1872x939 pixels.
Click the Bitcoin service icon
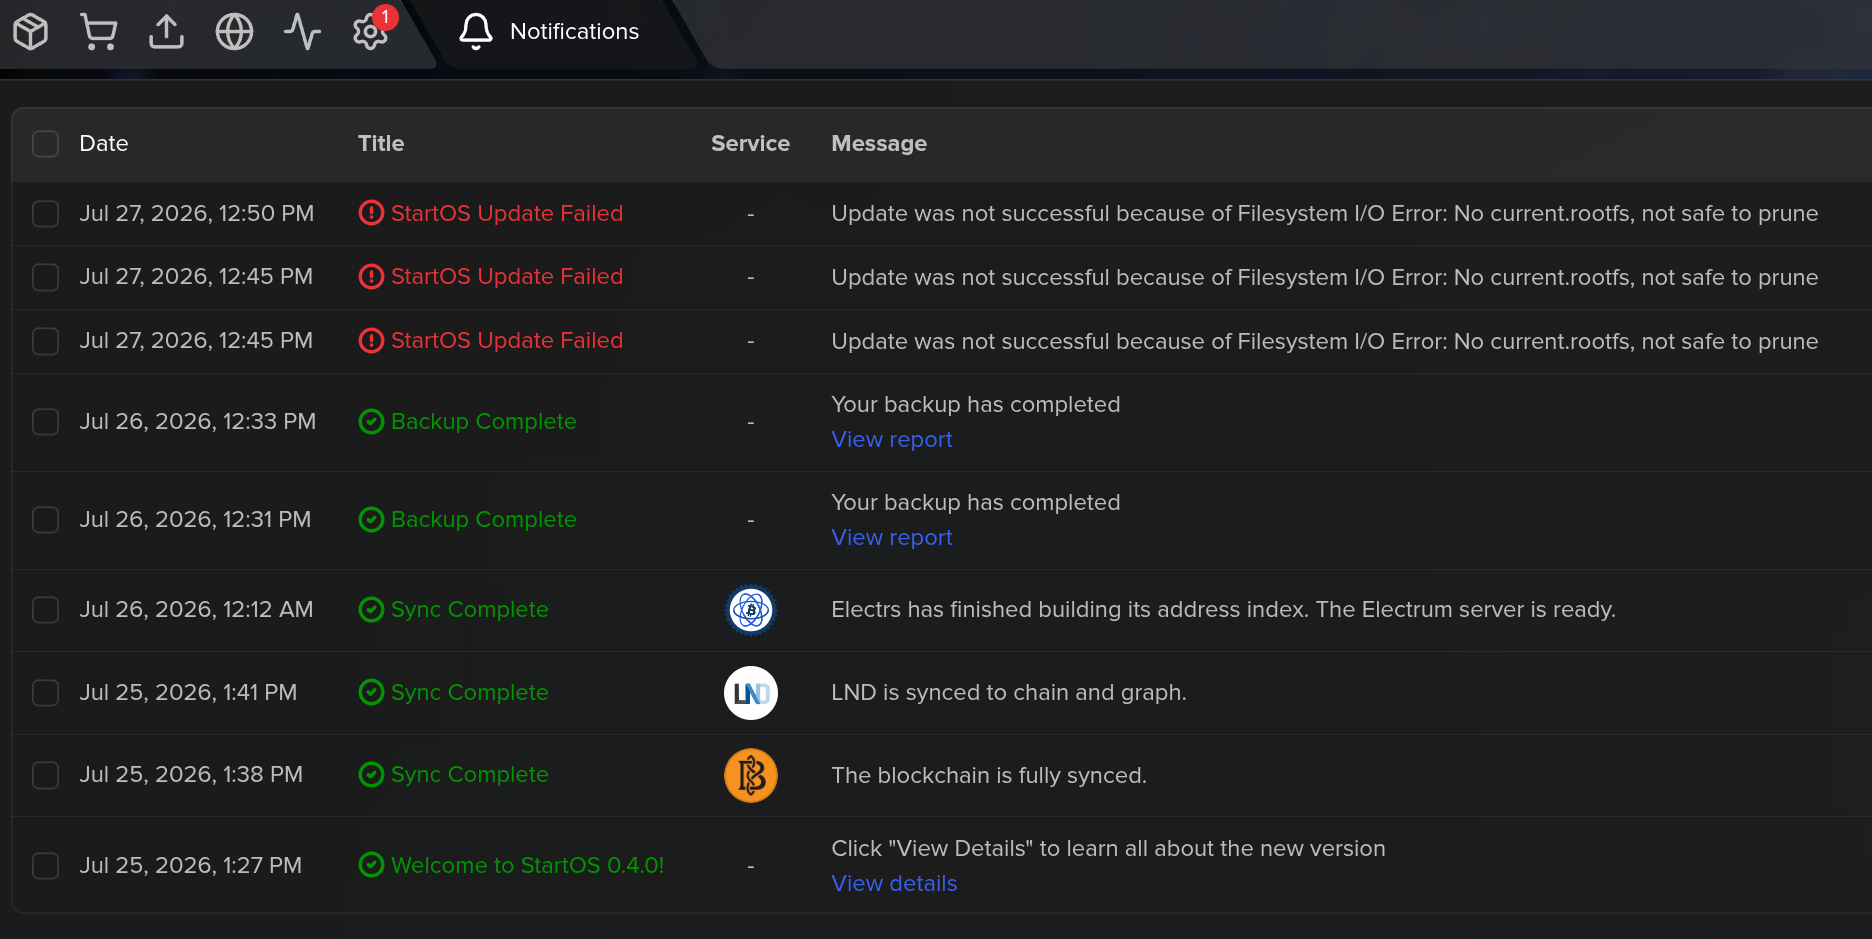pyautogui.click(x=751, y=775)
